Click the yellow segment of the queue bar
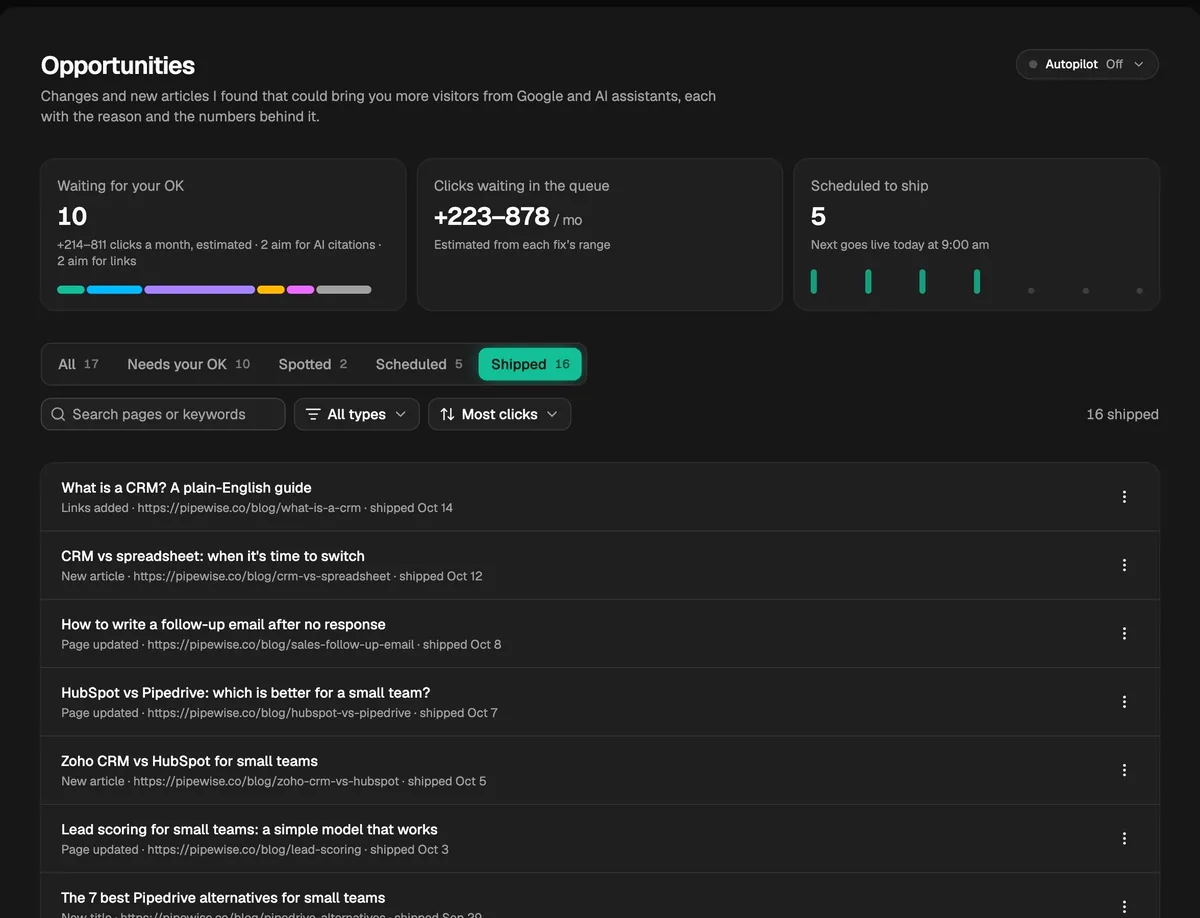This screenshot has width=1200, height=918. click(271, 290)
